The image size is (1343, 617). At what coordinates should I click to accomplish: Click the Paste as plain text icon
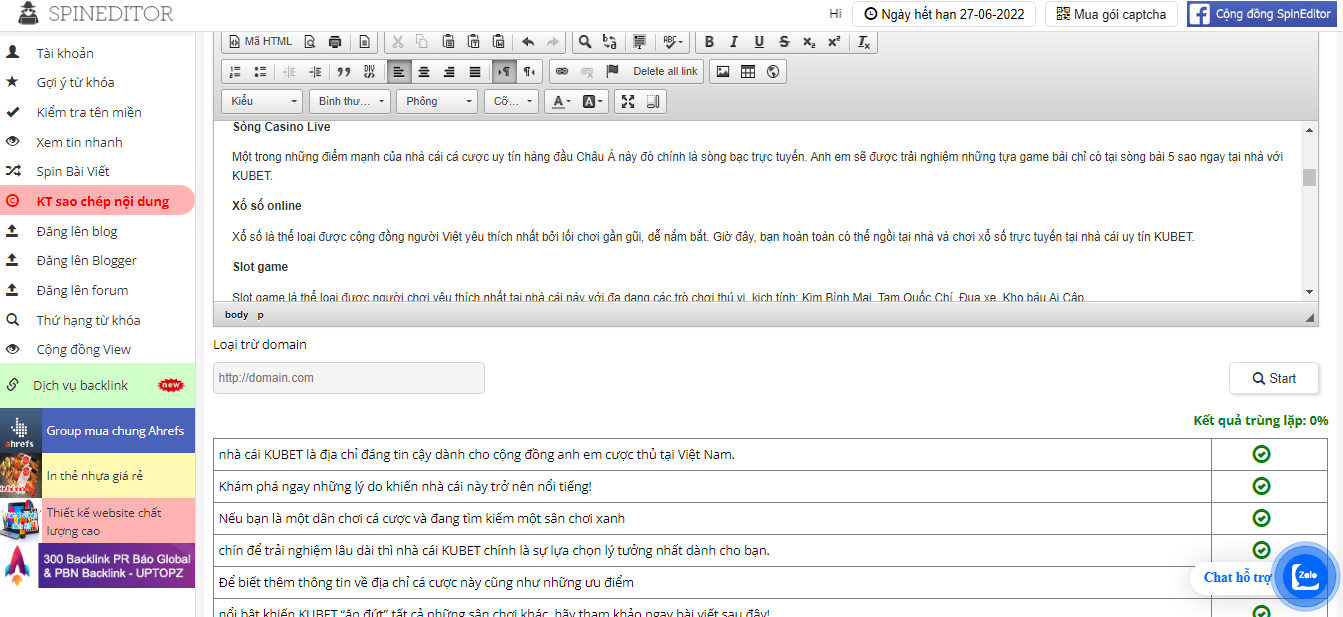(x=473, y=42)
